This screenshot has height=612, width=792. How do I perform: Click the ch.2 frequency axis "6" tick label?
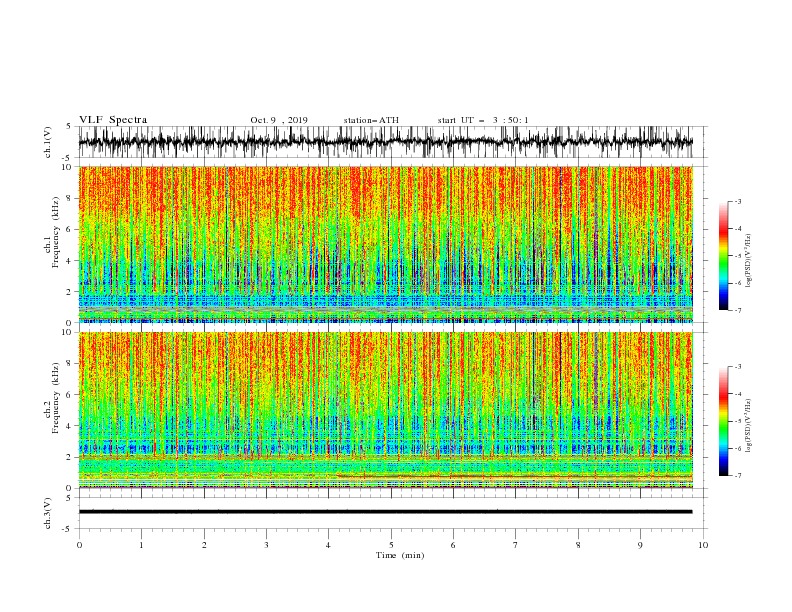point(69,395)
